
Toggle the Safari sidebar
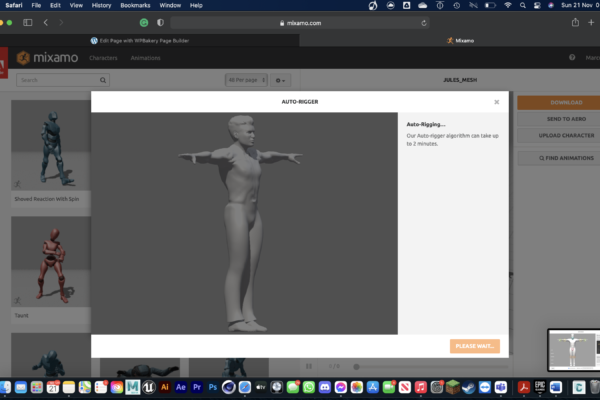[x=28, y=23]
